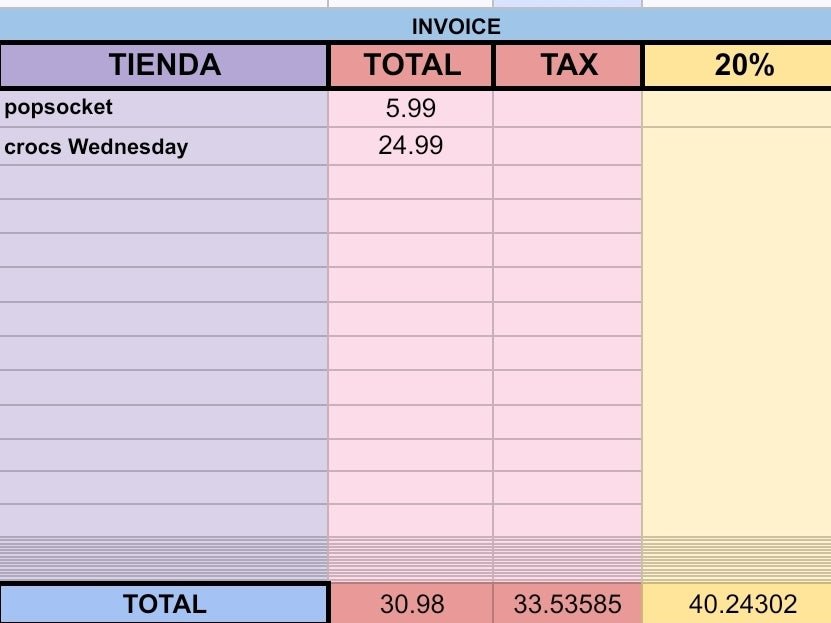Click the 20% cell in popsocket row
This screenshot has width=831, height=623.
[736, 108]
